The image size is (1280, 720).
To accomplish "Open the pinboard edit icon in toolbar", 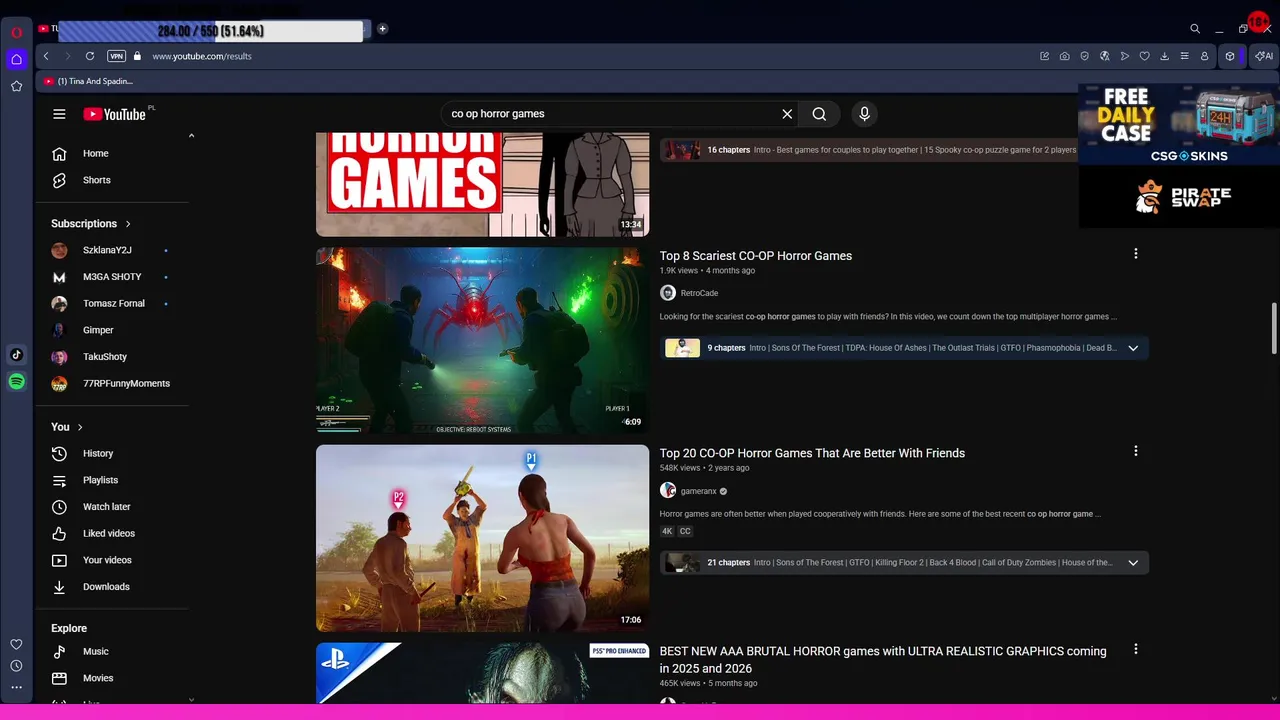I will pyautogui.click(x=1045, y=56).
